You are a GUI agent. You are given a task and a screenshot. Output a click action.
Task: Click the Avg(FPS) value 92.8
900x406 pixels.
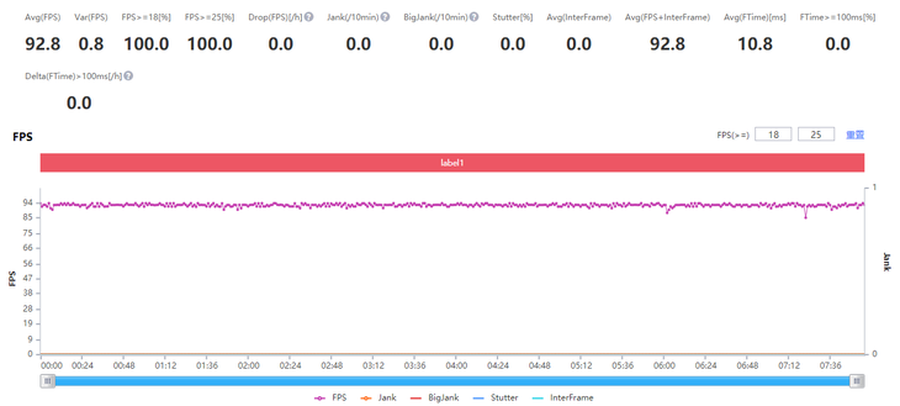[x=43, y=44]
